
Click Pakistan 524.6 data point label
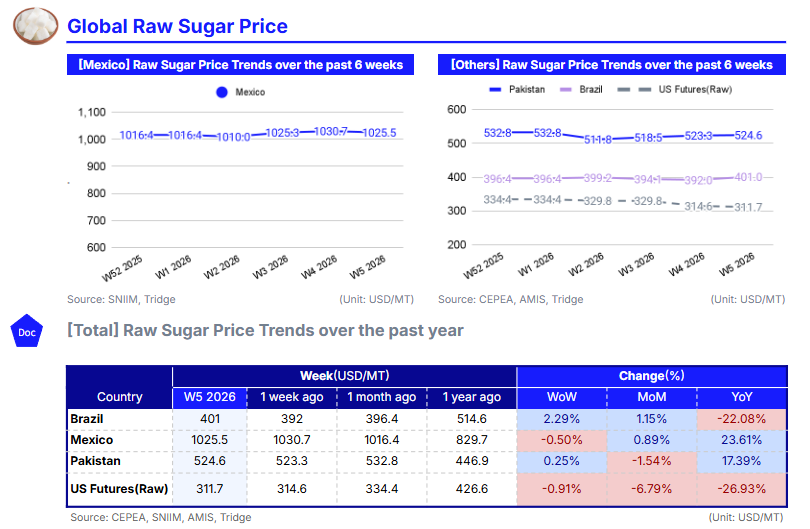[748, 135]
